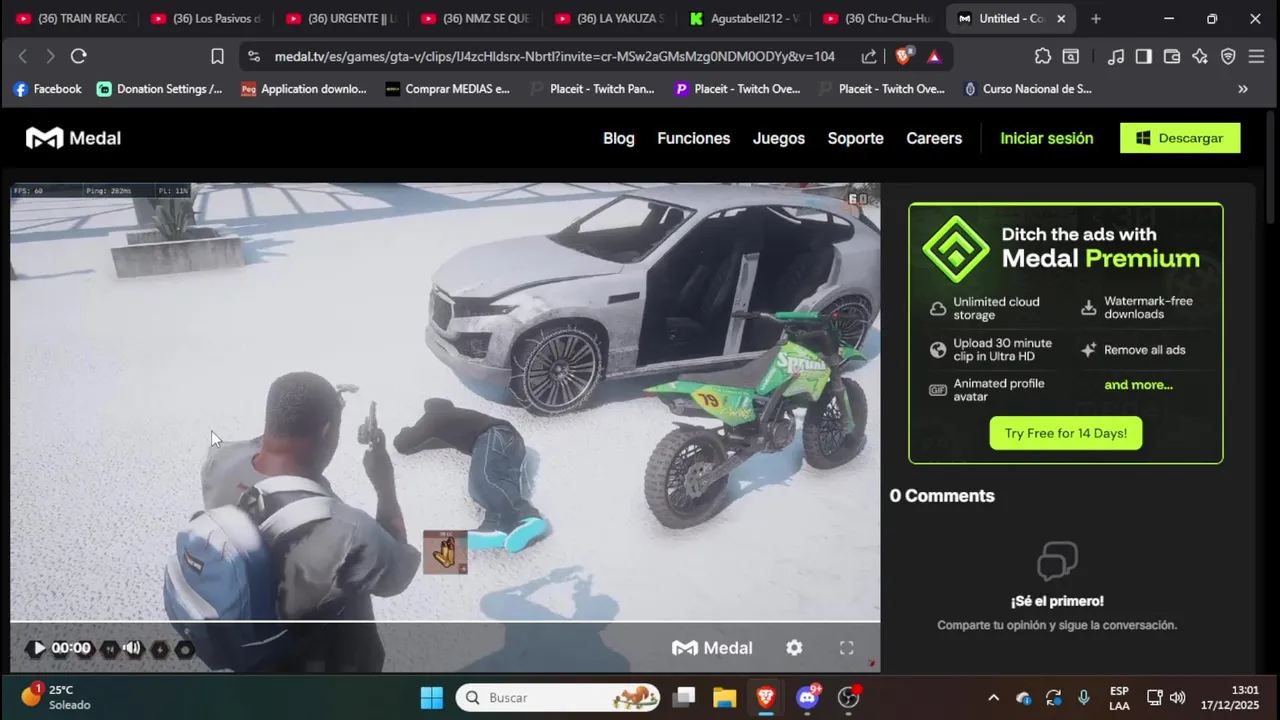Open the Soporte page
1280x720 pixels.
[855, 138]
